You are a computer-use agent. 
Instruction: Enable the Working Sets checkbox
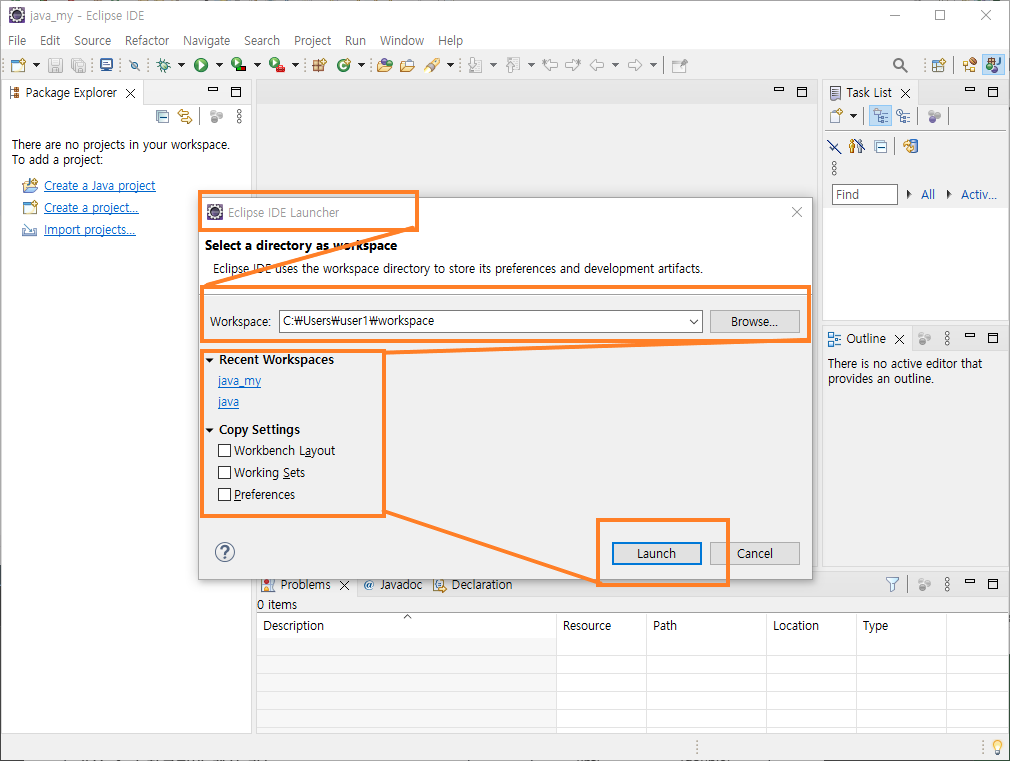(x=224, y=472)
